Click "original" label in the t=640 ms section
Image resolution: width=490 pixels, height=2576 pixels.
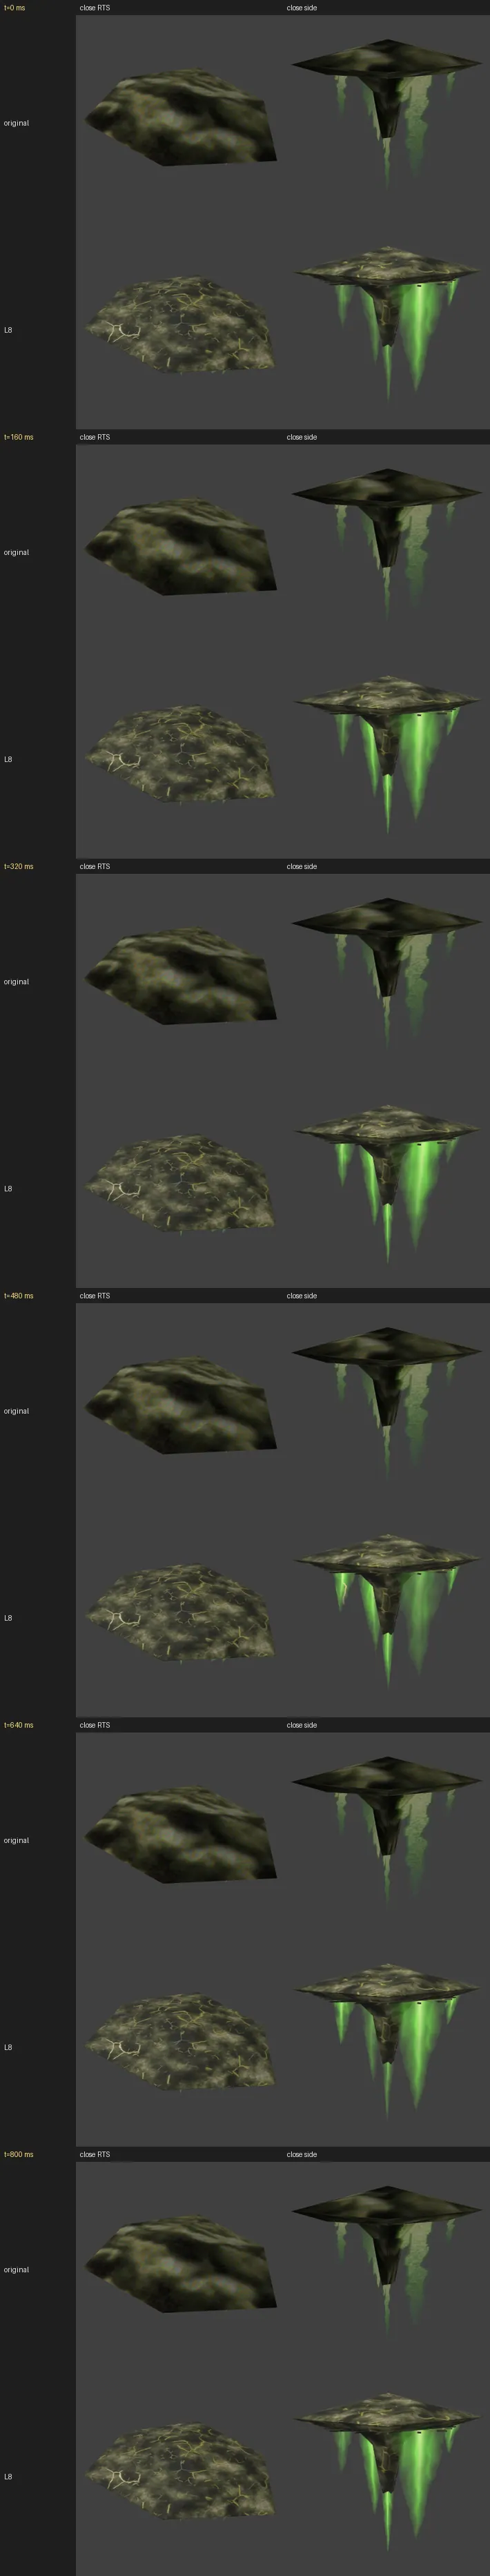click(x=16, y=1840)
